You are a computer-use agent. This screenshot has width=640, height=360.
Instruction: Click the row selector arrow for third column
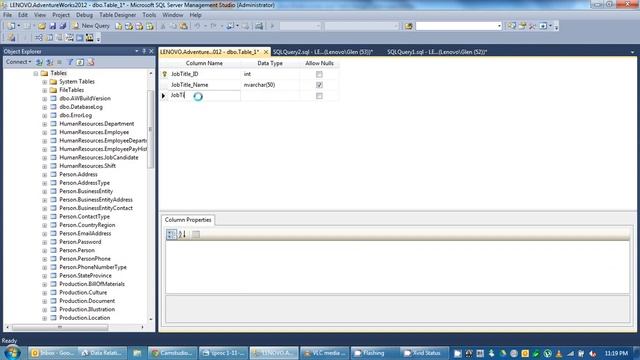click(x=163, y=96)
